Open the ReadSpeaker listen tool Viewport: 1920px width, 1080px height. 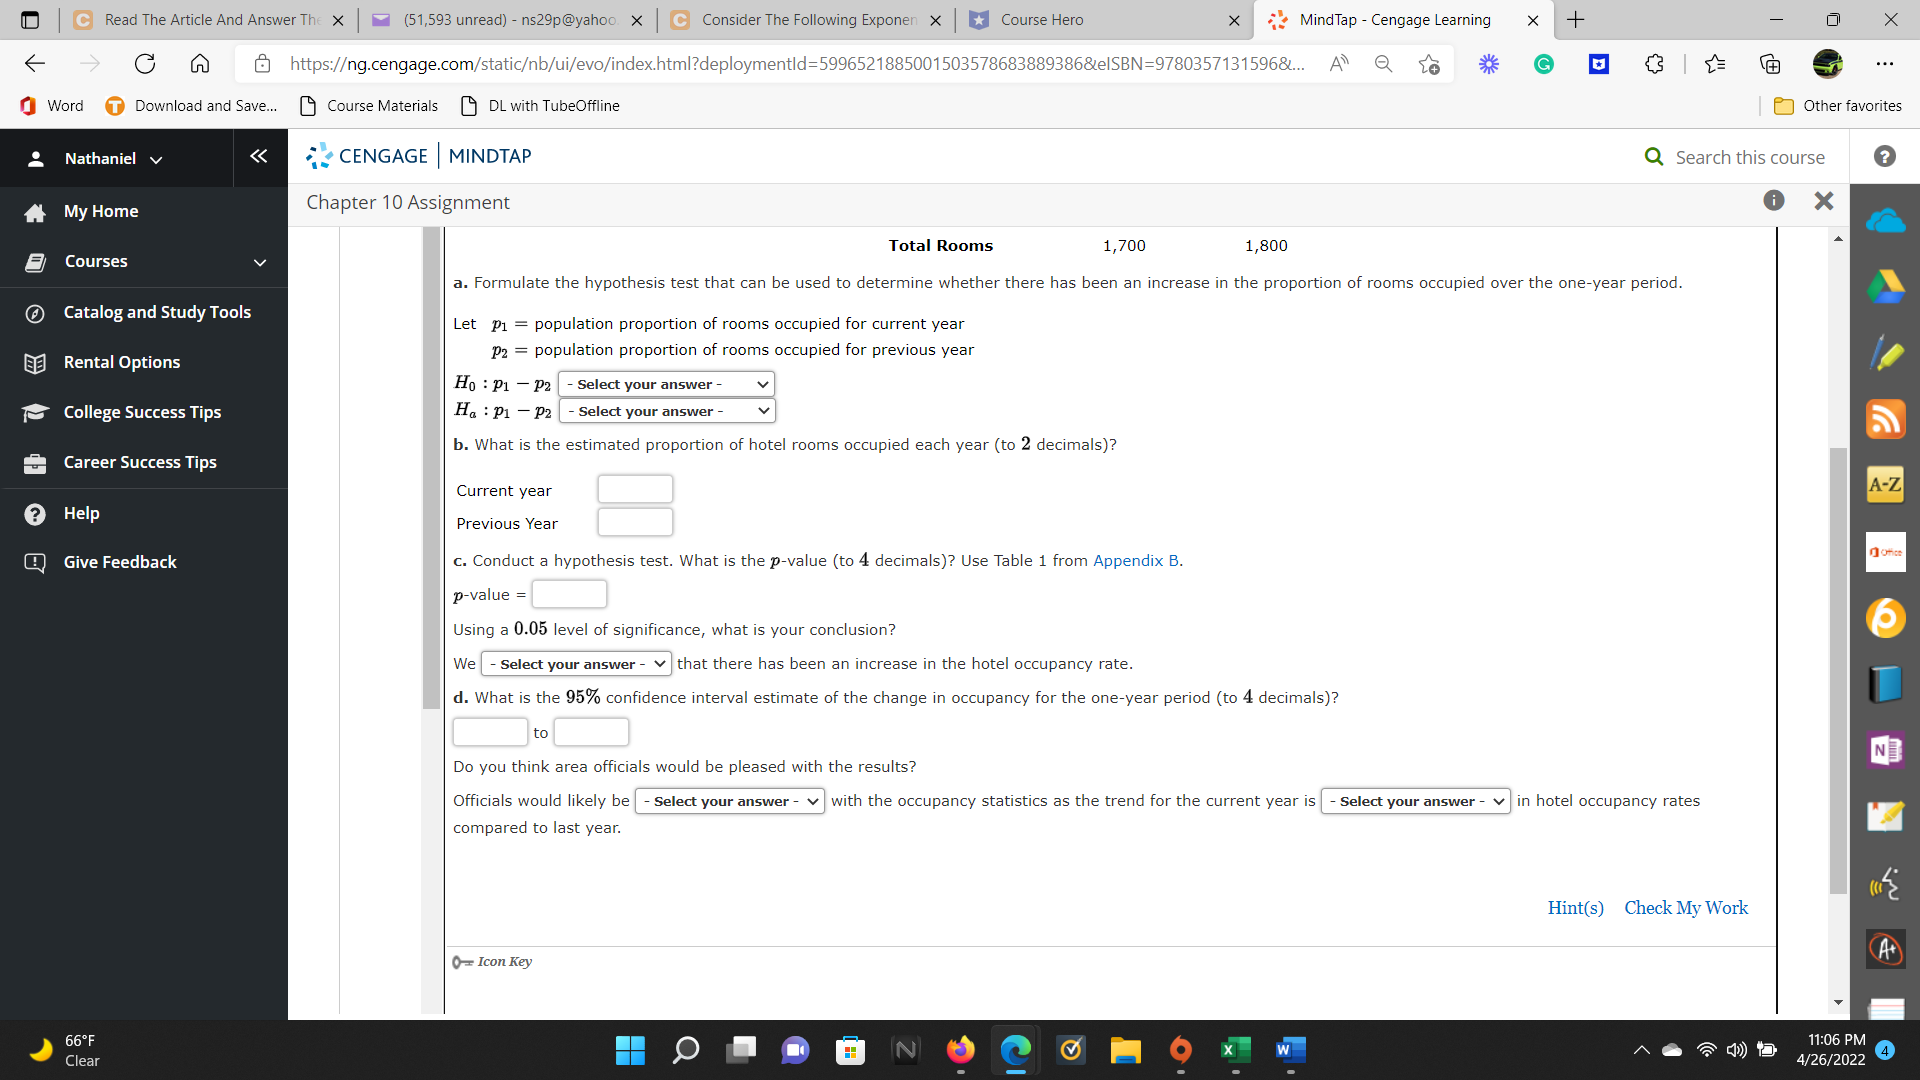point(1886,884)
